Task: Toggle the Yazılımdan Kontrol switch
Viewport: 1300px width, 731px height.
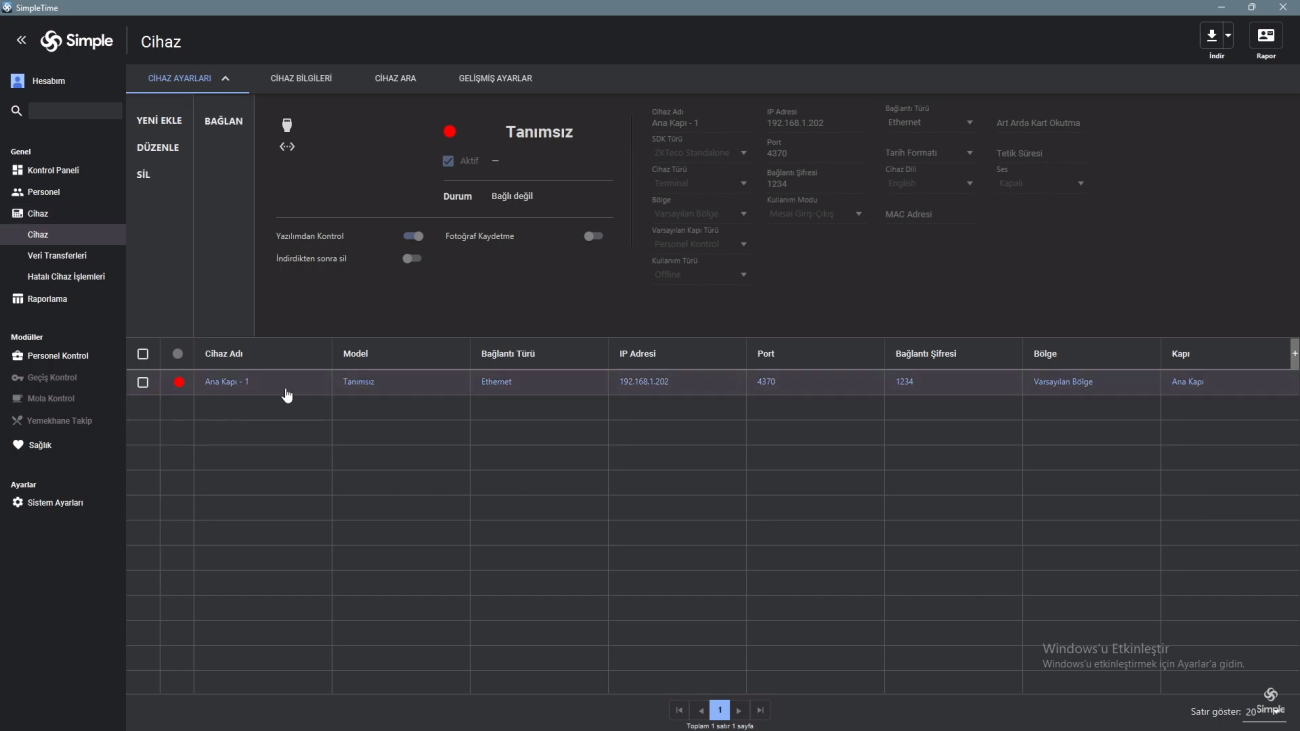Action: coord(413,236)
